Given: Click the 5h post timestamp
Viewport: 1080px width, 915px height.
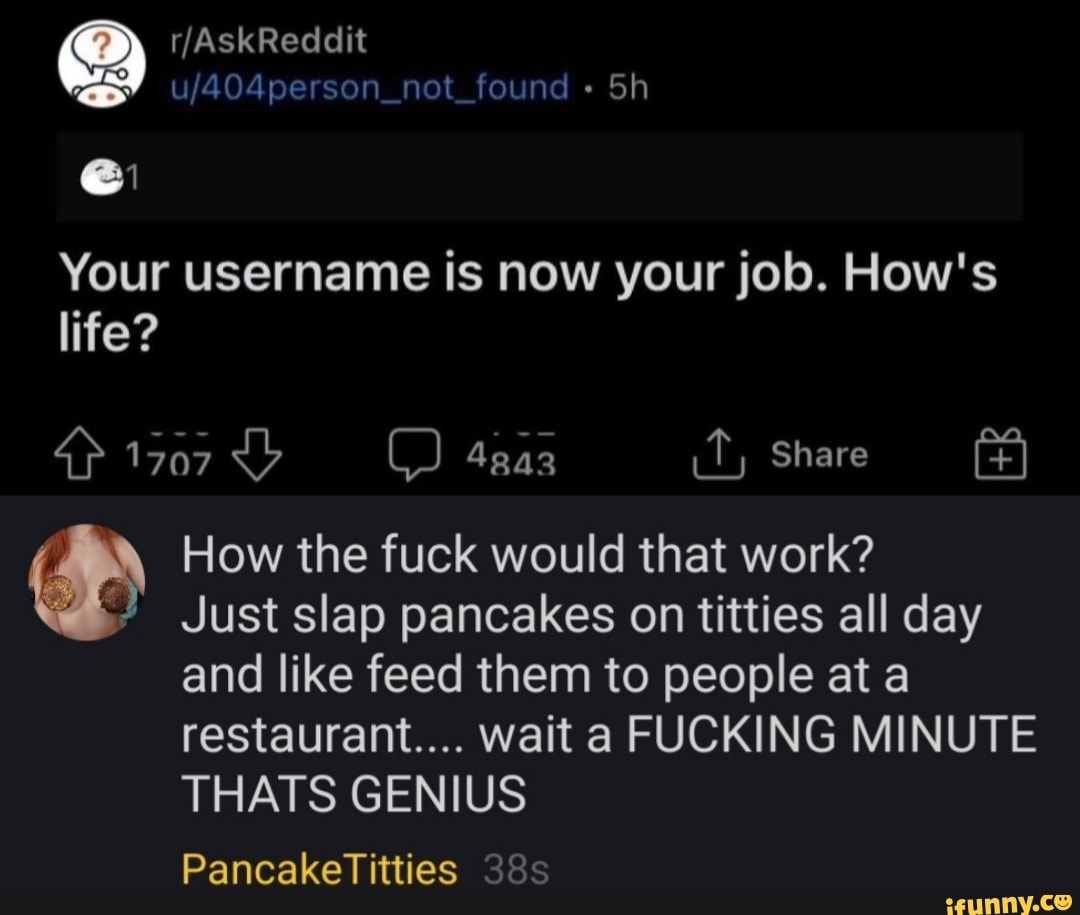Looking at the screenshot, I should coord(628,89).
